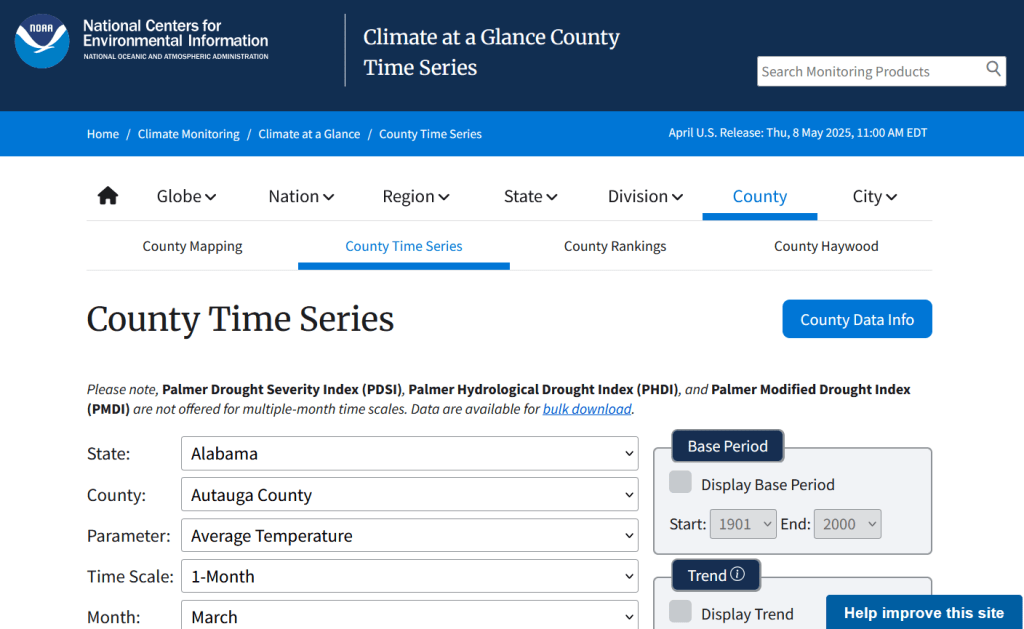The width and height of the screenshot is (1024, 629).
Task: Open the Nation menu
Action: pyautogui.click(x=301, y=196)
